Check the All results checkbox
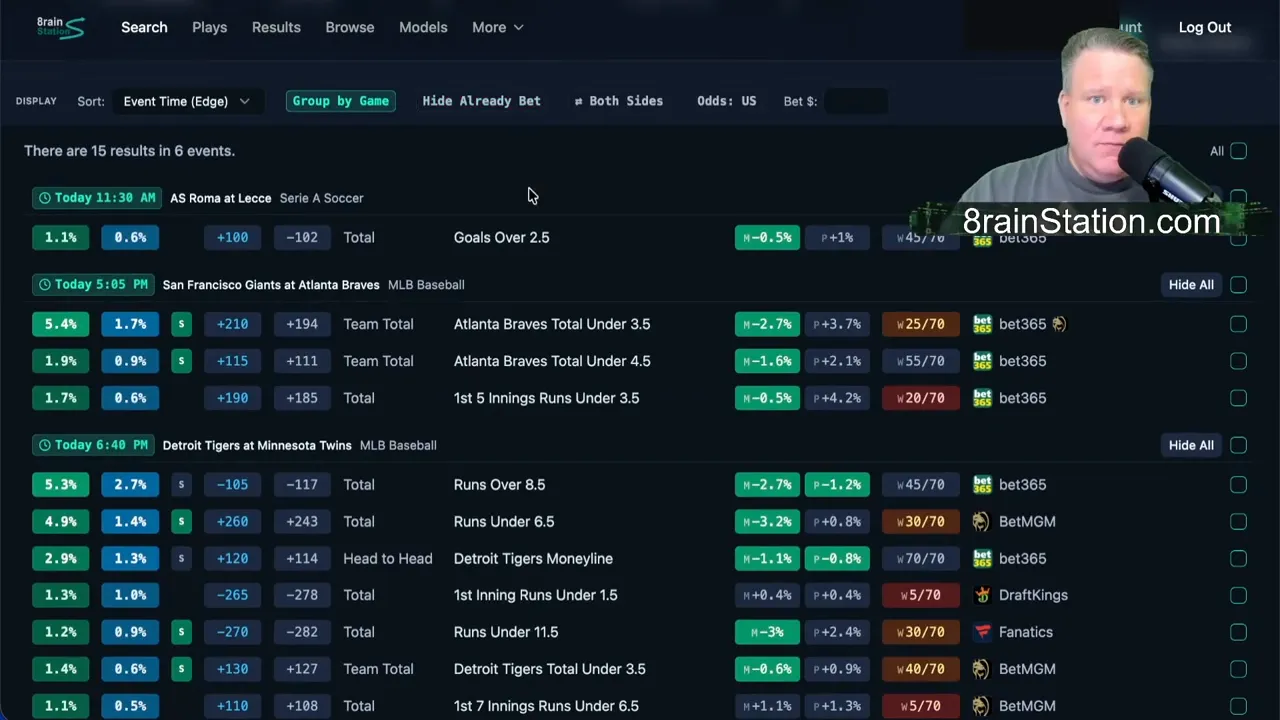The width and height of the screenshot is (1280, 720). pos(1239,151)
